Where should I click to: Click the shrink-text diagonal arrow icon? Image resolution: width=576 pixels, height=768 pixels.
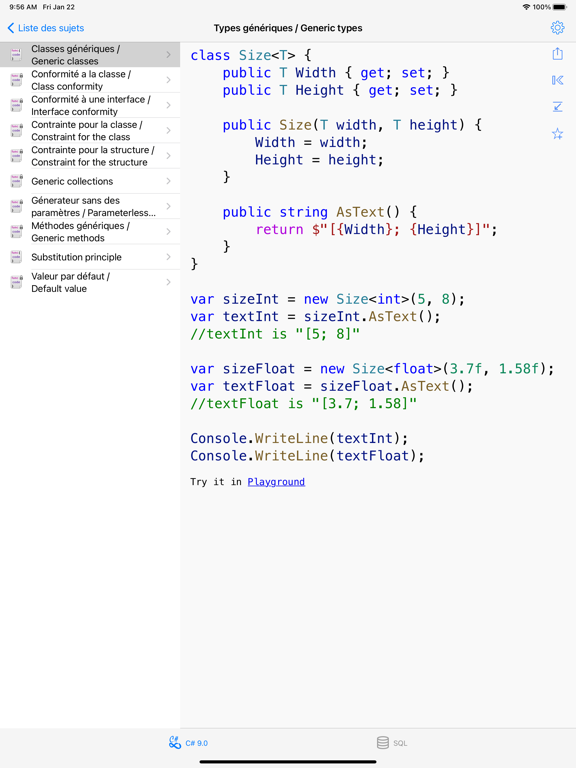(557, 106)
